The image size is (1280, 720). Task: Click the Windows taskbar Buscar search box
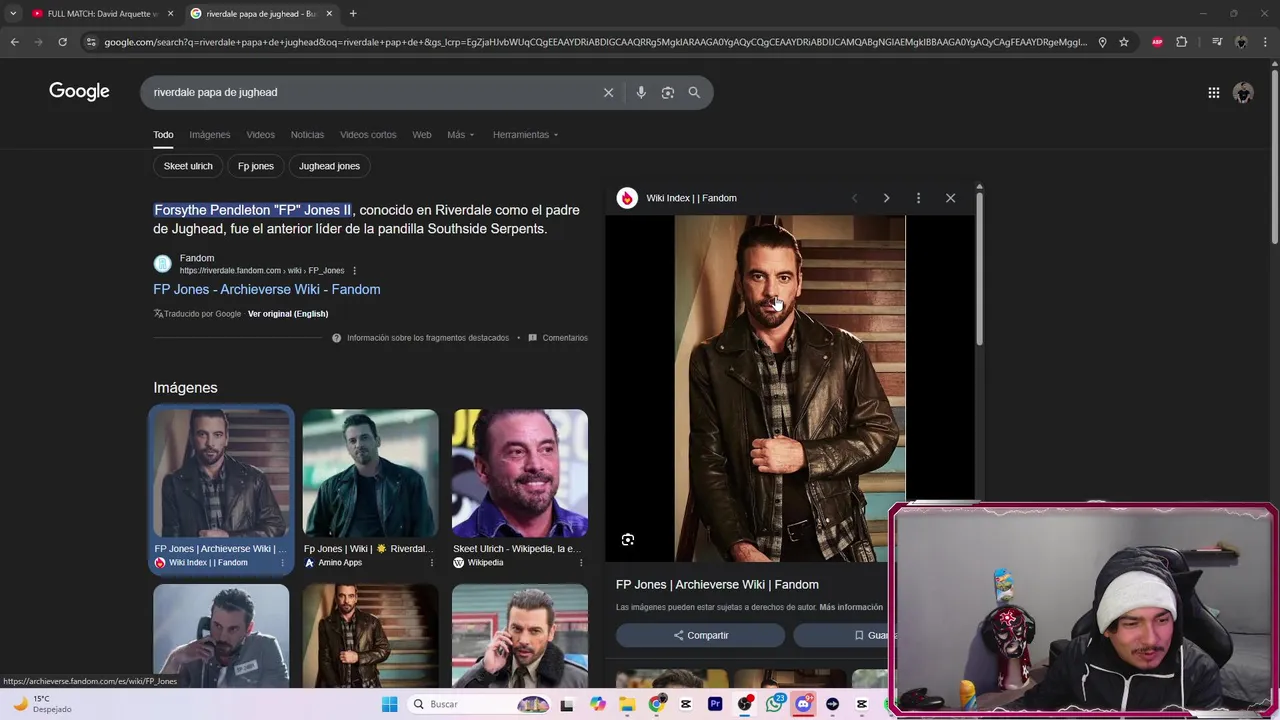(480, 704)
